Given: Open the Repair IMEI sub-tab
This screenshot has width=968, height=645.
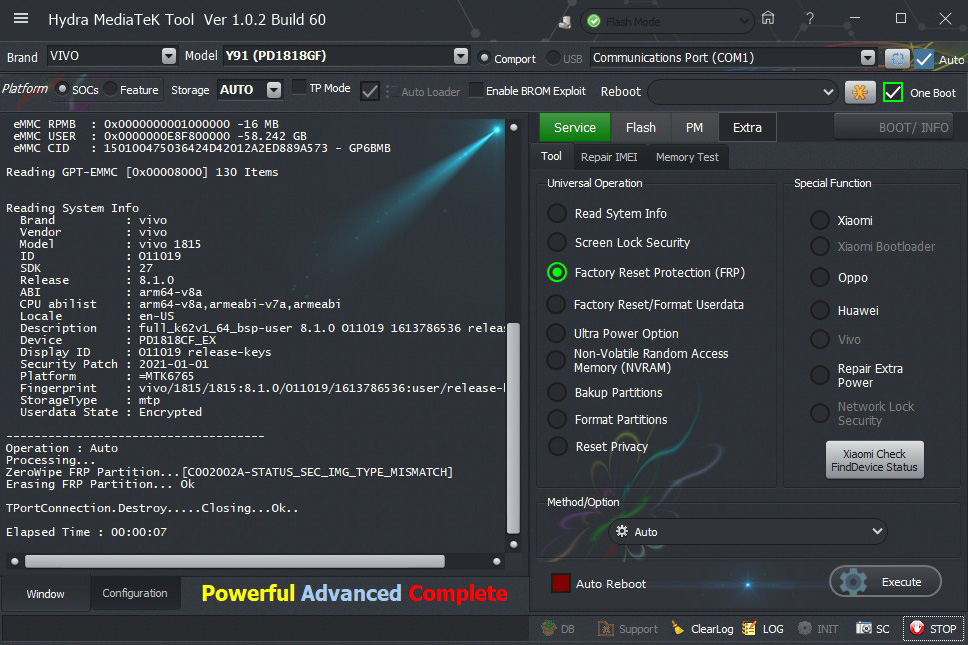Looking at the screenshot, I should click(610, 157).
